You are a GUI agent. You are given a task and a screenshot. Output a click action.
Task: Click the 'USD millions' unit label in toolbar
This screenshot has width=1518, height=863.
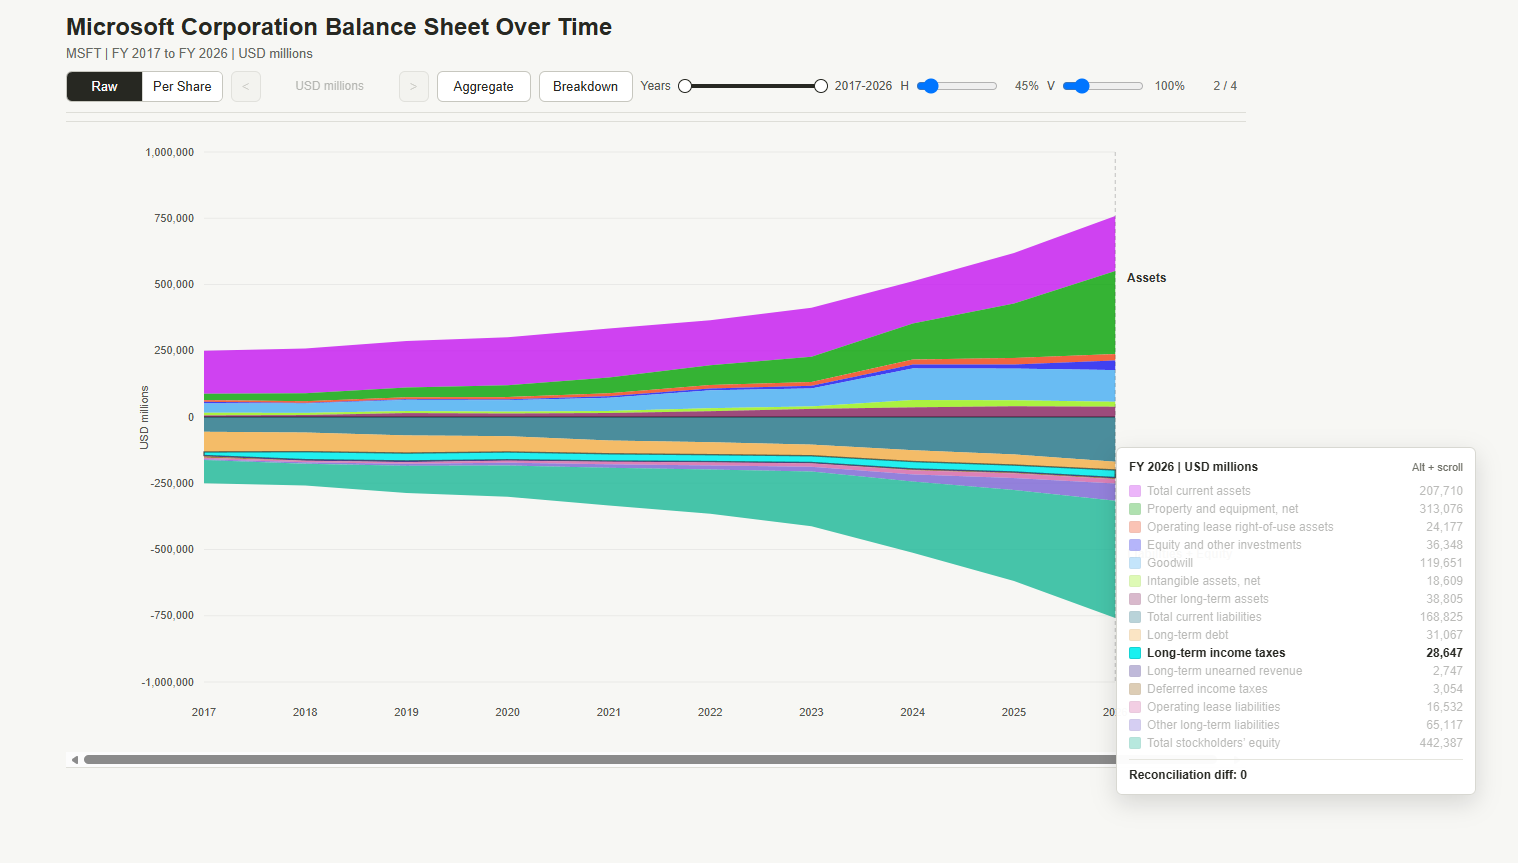[x=329, y=86]
